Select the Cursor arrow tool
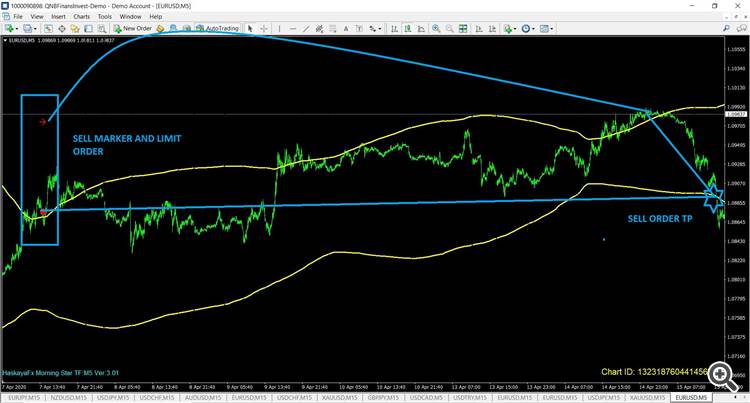The image size is (750, 403). [250, 29]
